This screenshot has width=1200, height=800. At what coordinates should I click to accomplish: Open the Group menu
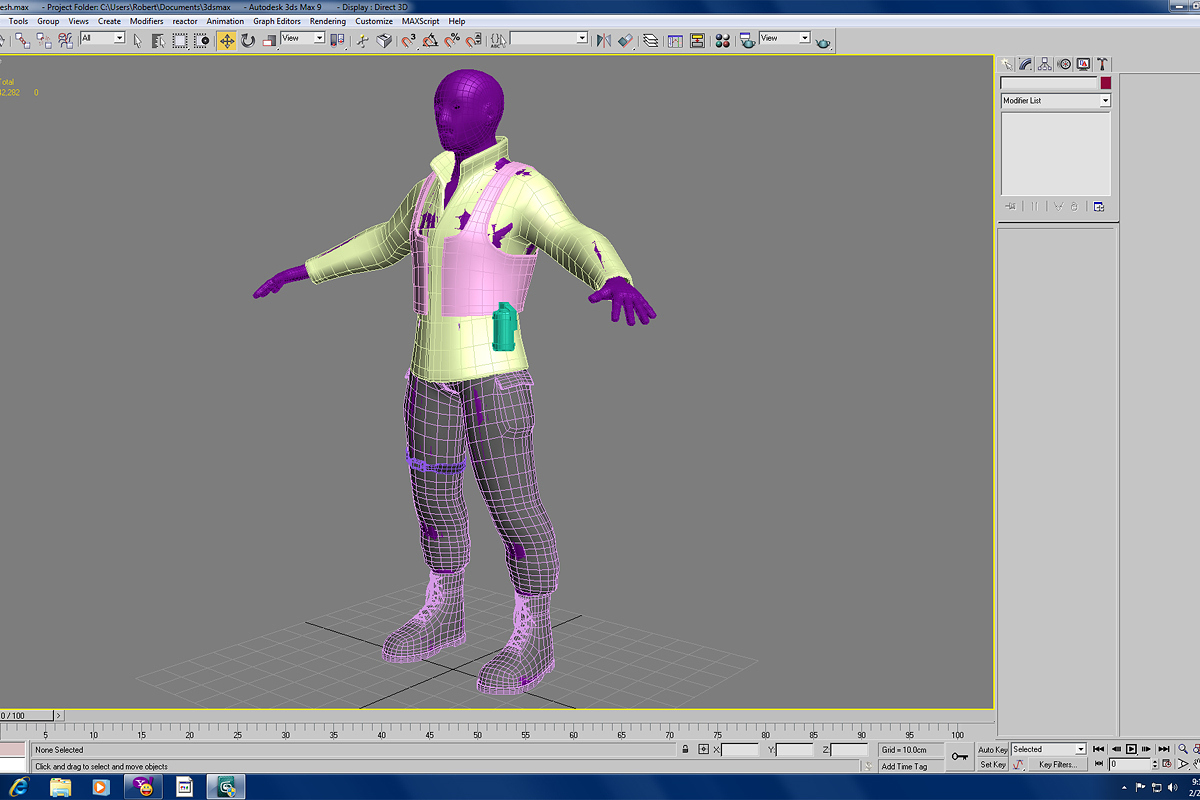(48, 21)
